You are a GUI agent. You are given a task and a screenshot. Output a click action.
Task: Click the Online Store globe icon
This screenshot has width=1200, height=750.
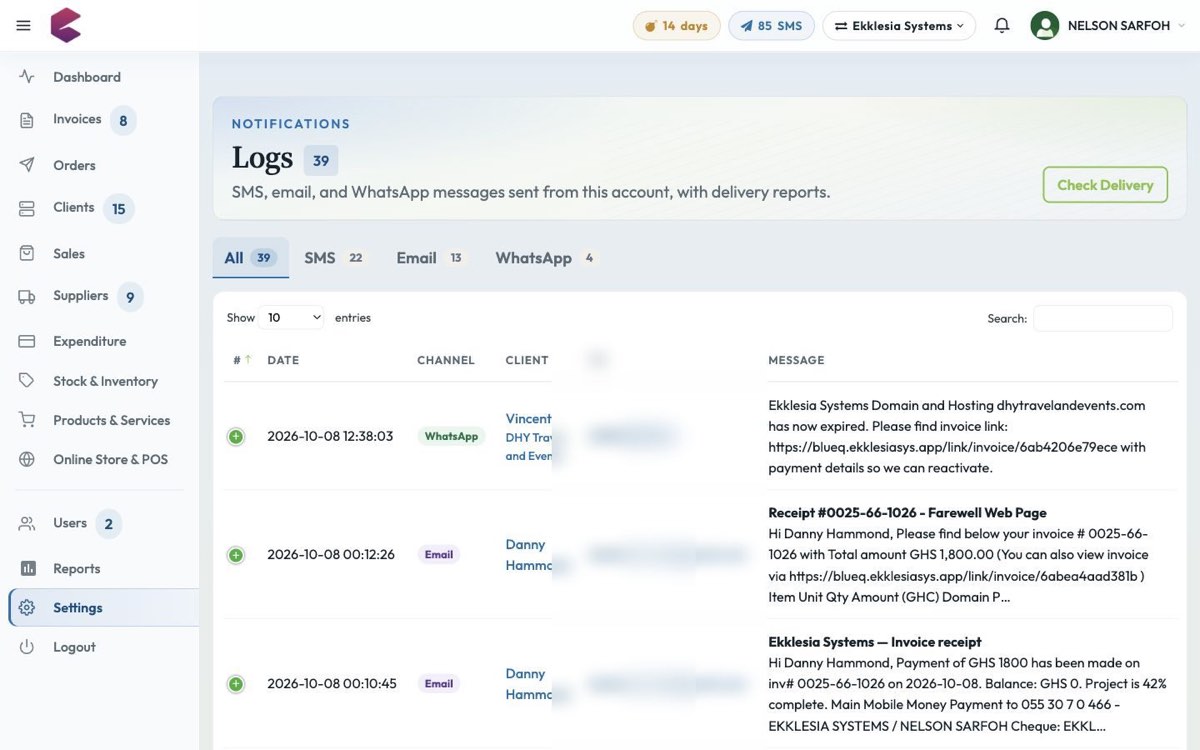[x=27, y=460]
